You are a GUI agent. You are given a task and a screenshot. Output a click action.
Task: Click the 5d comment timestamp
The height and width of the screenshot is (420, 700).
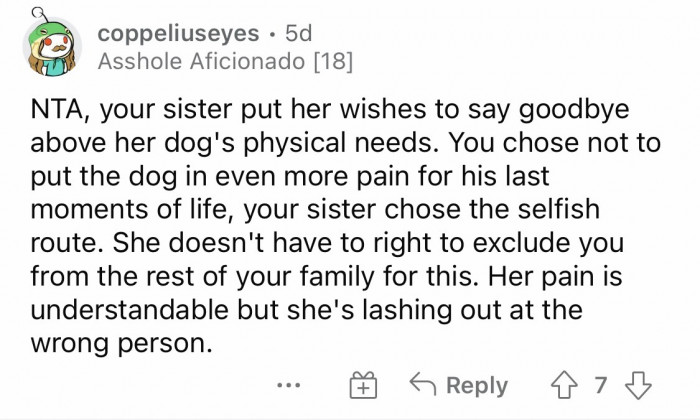coord(299,33)
